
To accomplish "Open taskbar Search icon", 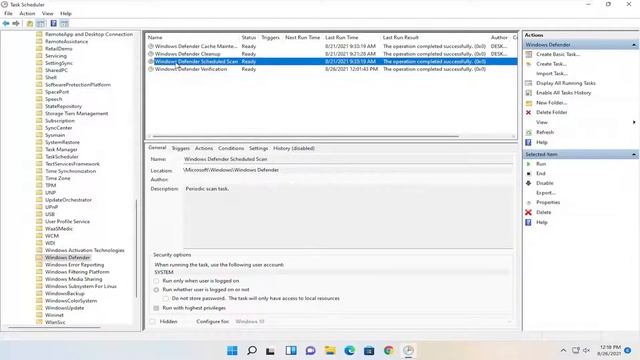I will pyautogui.click(x=252, y=350).
